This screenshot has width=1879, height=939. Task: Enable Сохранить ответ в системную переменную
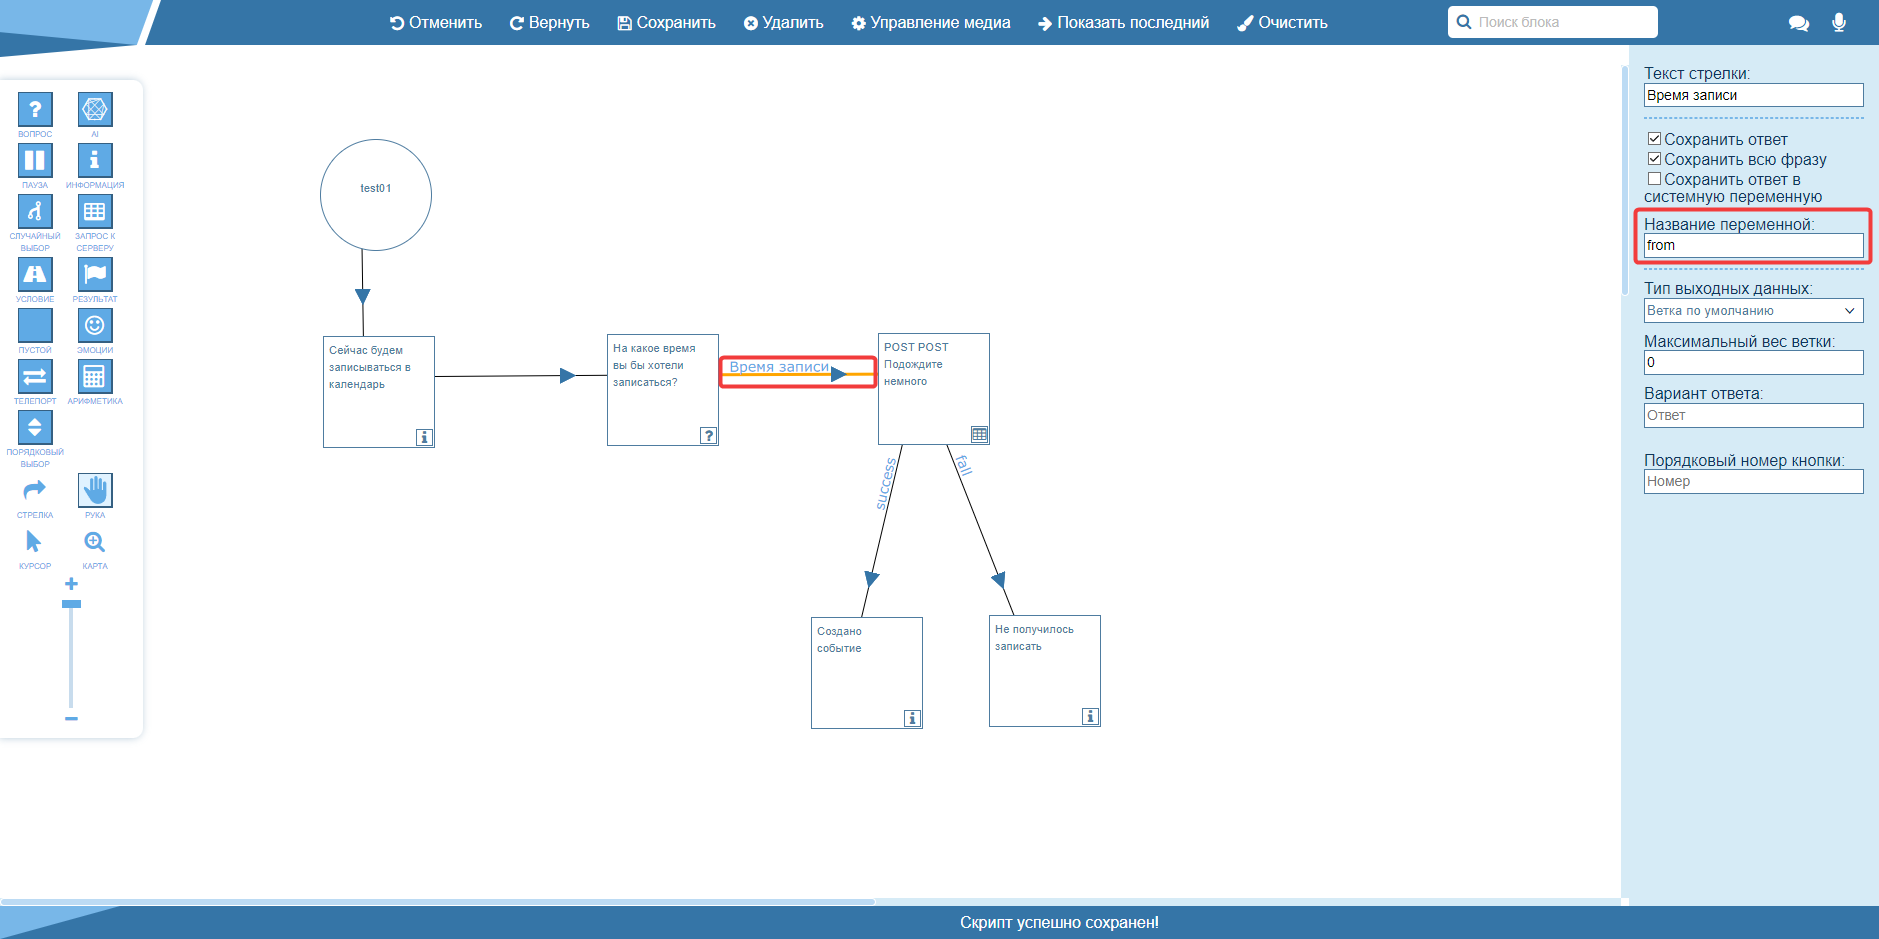1654,179
